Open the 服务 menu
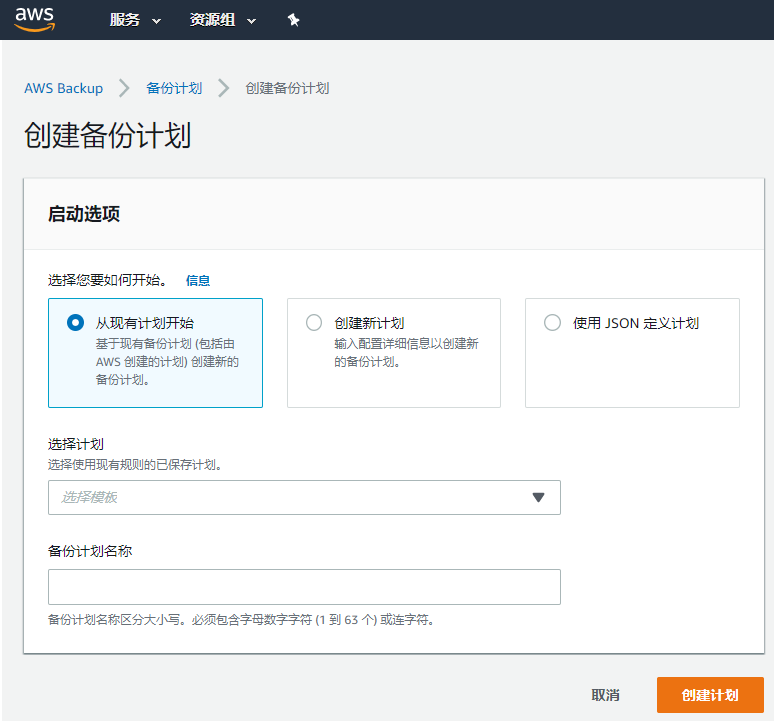Viewport: 774px width, 721px height. [x=125, y=20]
